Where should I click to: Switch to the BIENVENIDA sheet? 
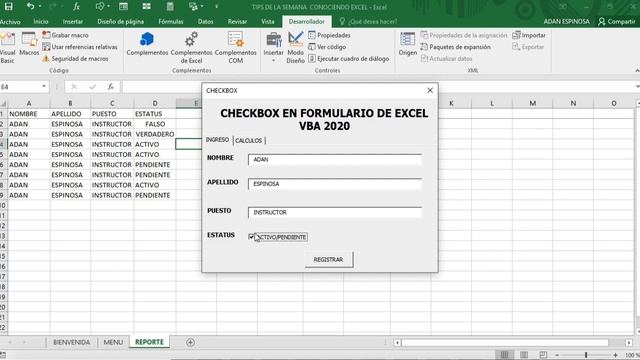point(71,342)
